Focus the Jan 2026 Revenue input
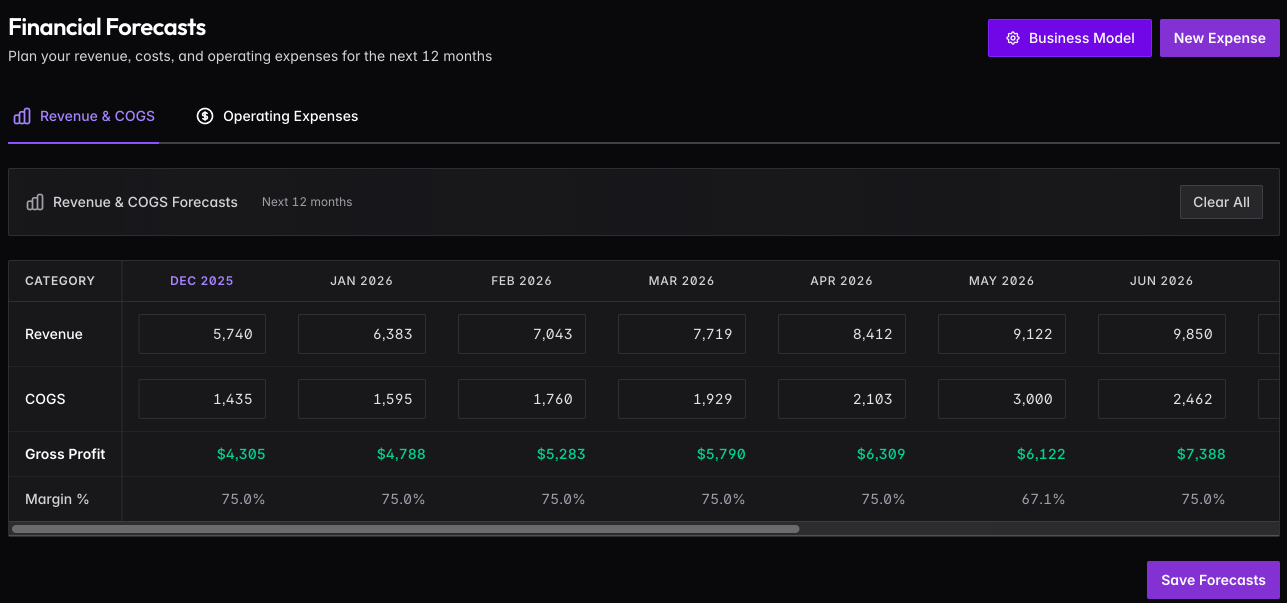 coord(362,334)
